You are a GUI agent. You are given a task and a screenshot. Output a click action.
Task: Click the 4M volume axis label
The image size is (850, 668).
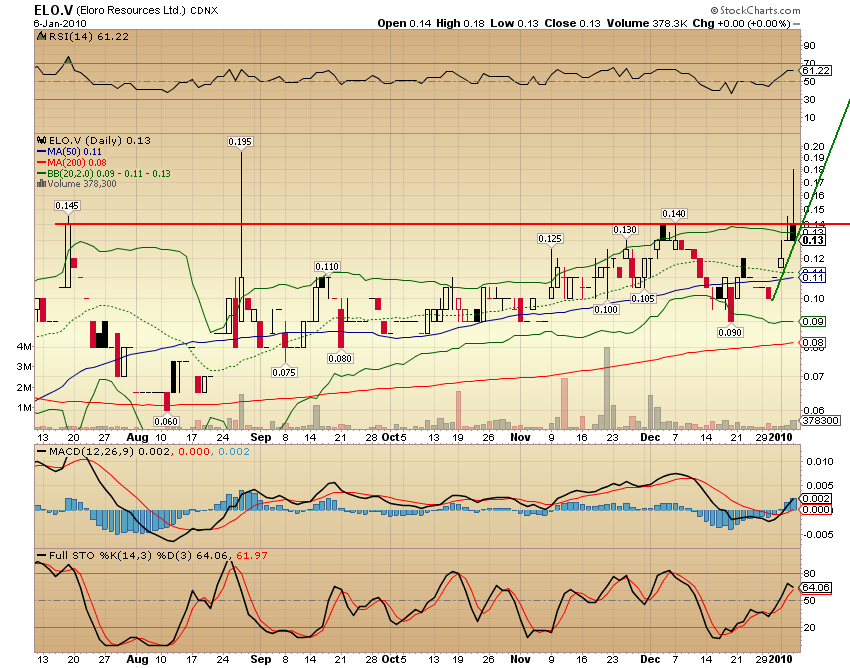(x=24, y=346)
